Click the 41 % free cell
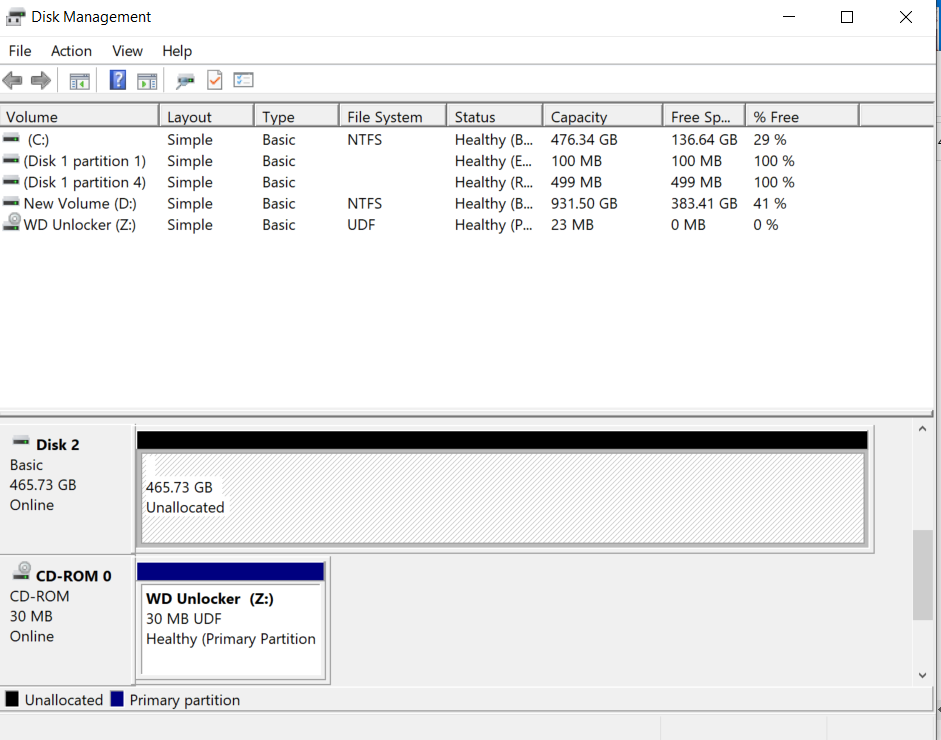 click(x=770, y=203)
